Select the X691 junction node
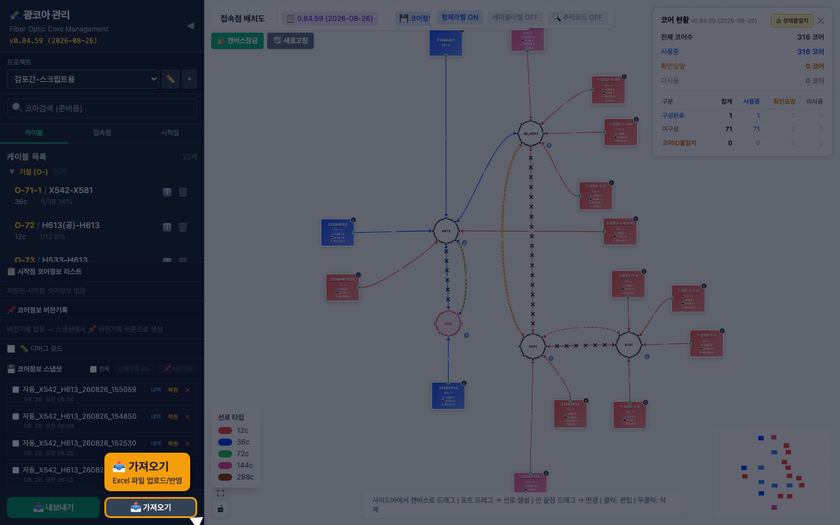Image resolution: width=840 pixels, height=525 pixels. coord(532,346)
